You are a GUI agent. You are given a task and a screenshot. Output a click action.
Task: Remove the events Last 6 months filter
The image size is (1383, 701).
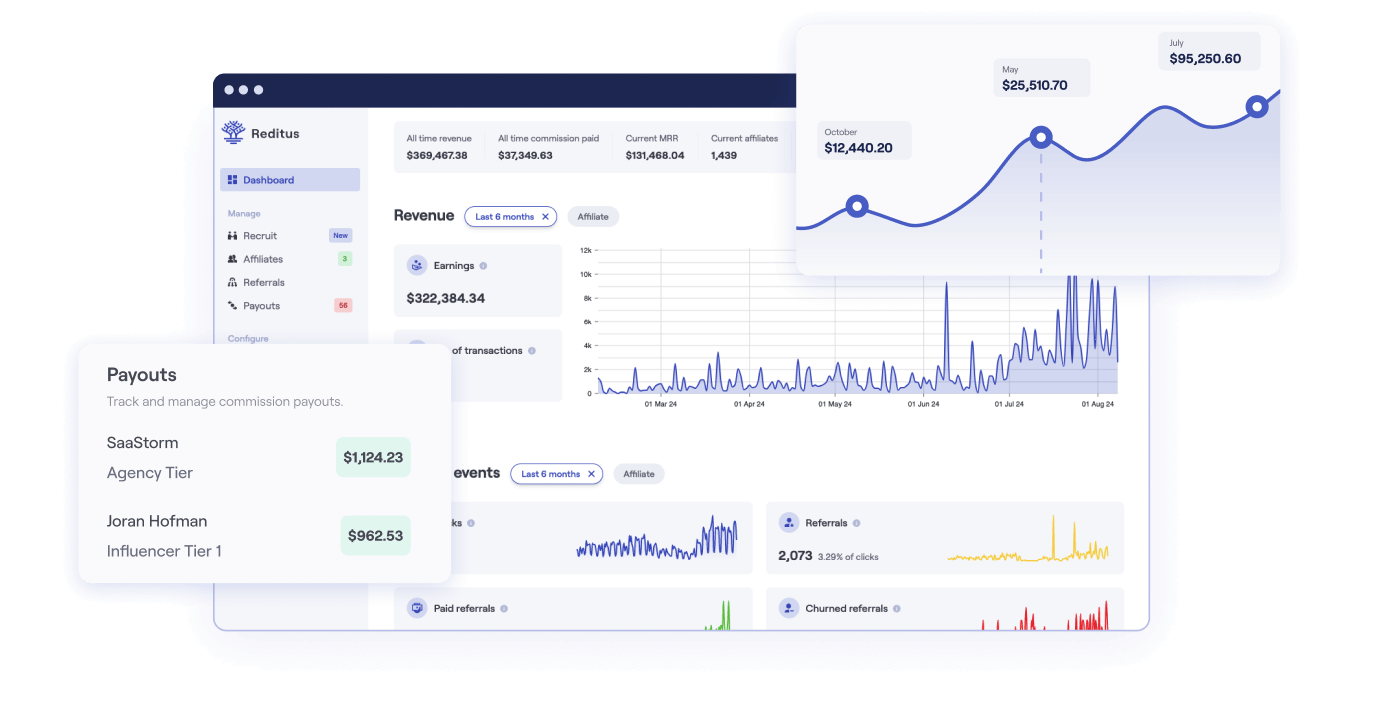click(591, 474)
